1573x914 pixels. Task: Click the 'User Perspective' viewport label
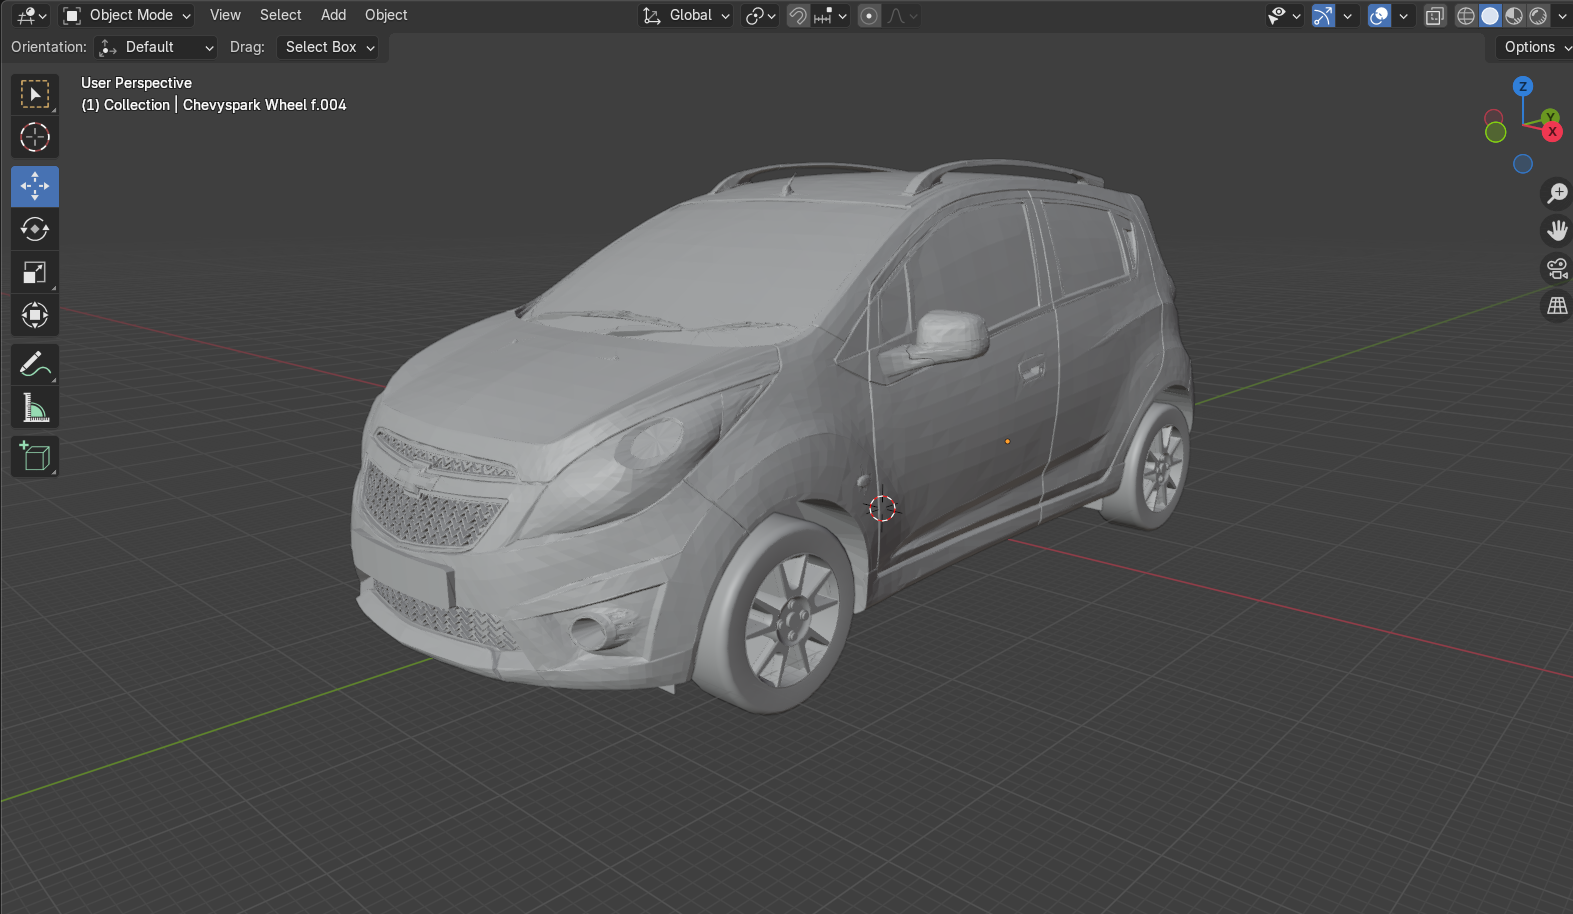(x=136, y=83)
